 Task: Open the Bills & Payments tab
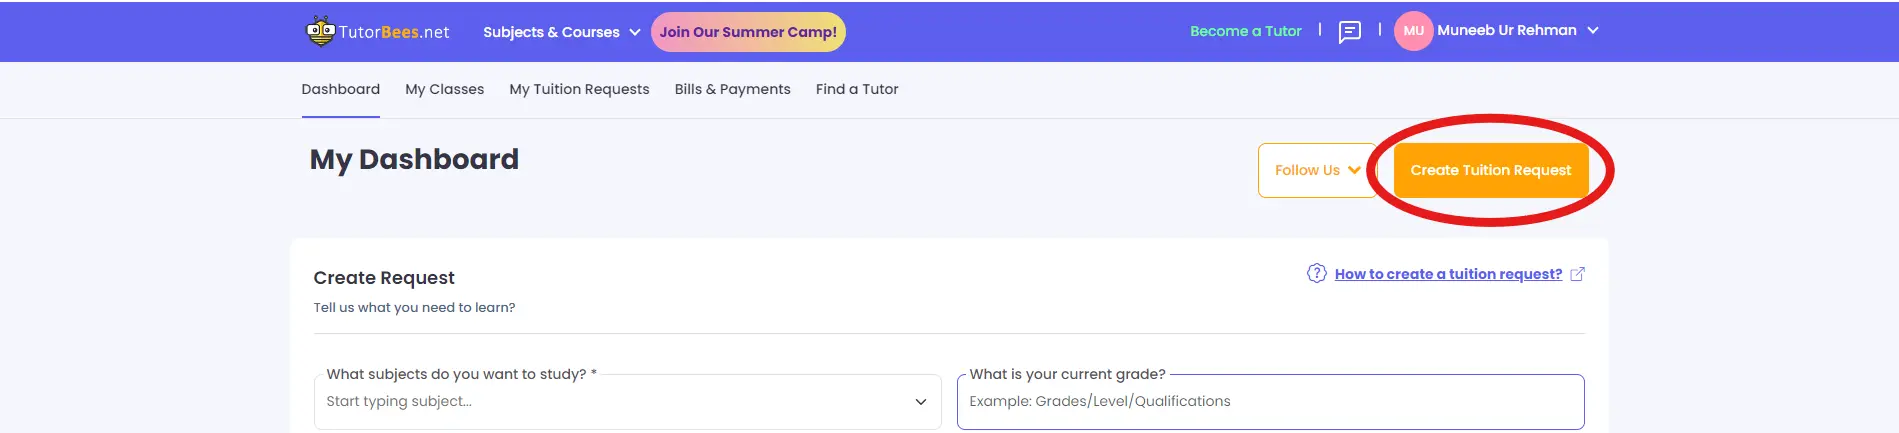coord(732,89)
